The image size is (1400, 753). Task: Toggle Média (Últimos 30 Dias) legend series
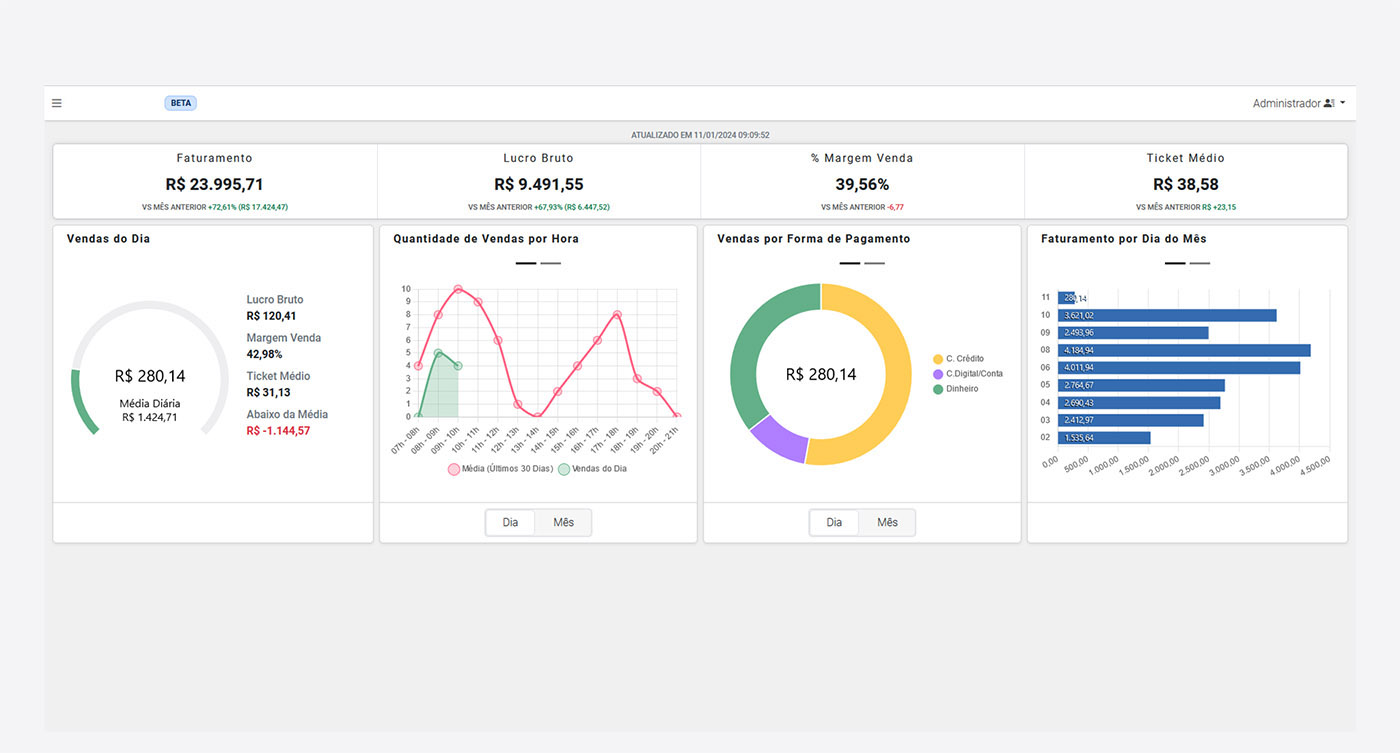click(x=499, y=468)
